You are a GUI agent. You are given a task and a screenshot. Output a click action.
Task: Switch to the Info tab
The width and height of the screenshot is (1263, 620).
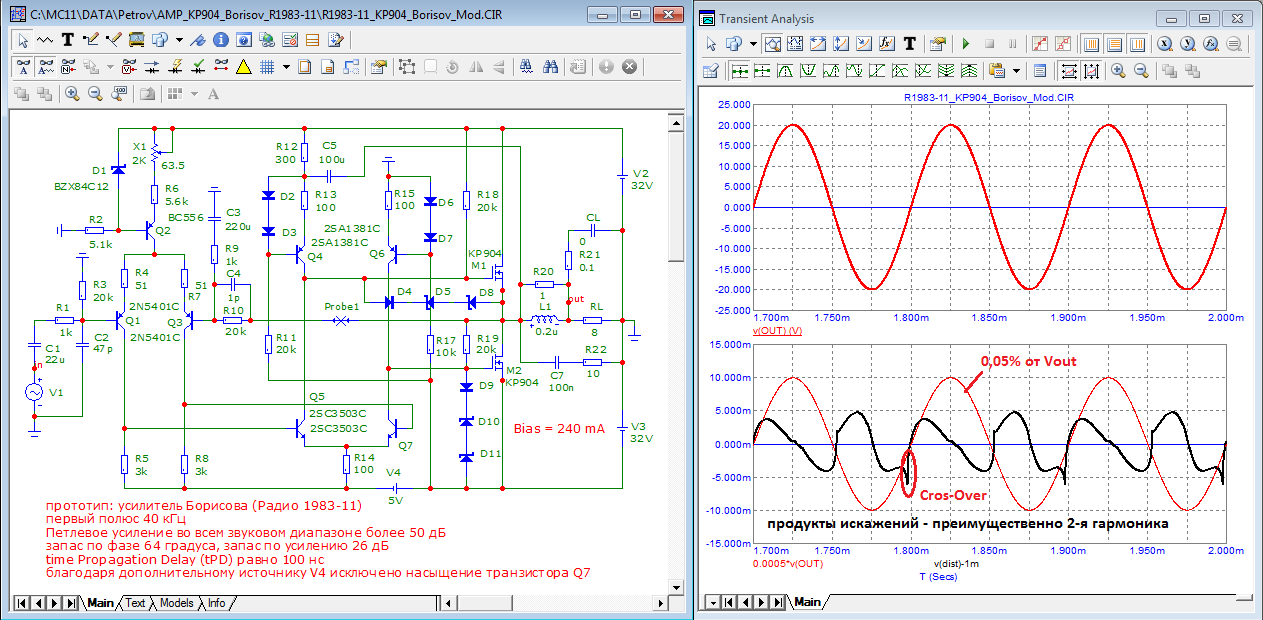point(215,603)
